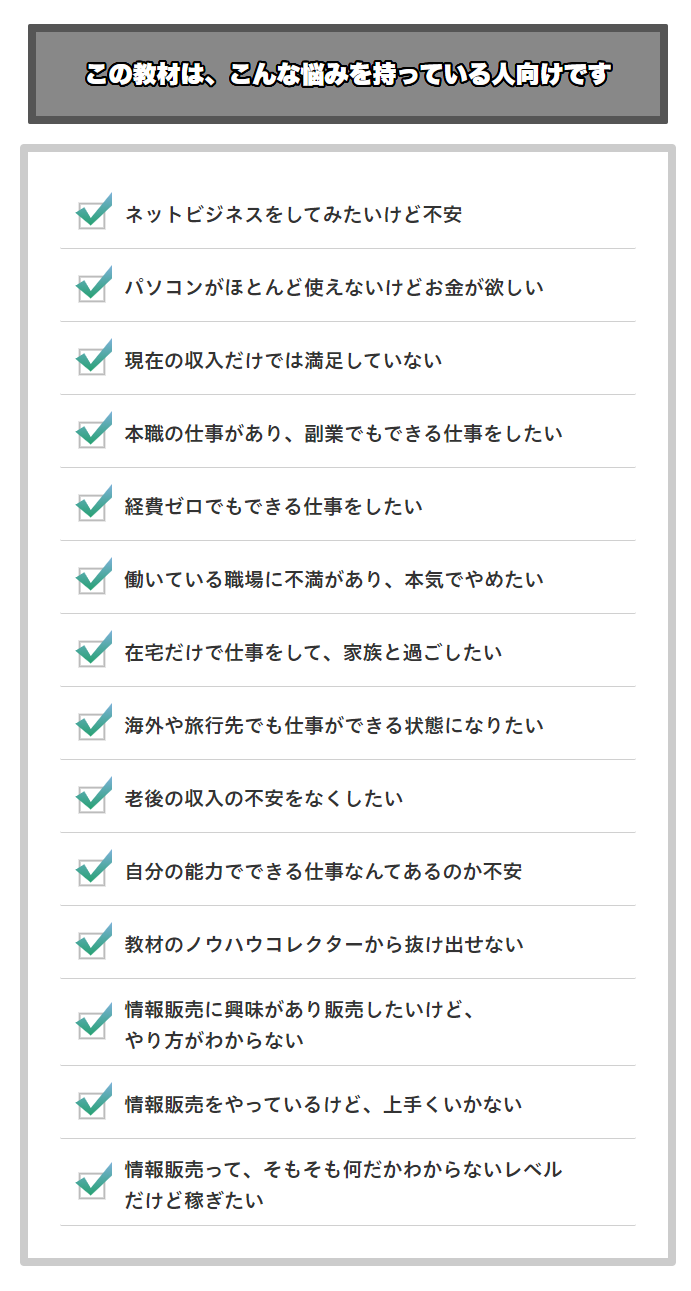Click checkmark beside 本職の仕事があり、副業でも
Screen dimensions: 691x1291
[x=94, y=430]
